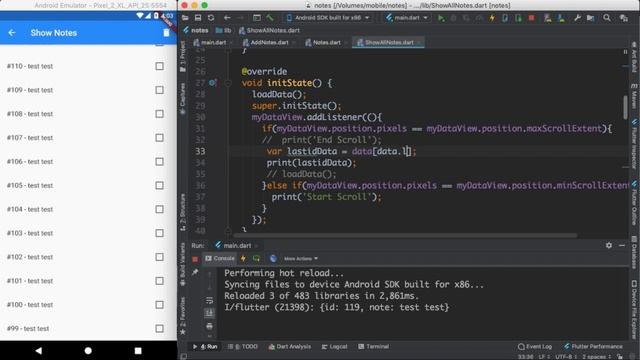Check the box for note #108
Screen dimensions: 640x360
pyautogui.click(x=160, y=114)
